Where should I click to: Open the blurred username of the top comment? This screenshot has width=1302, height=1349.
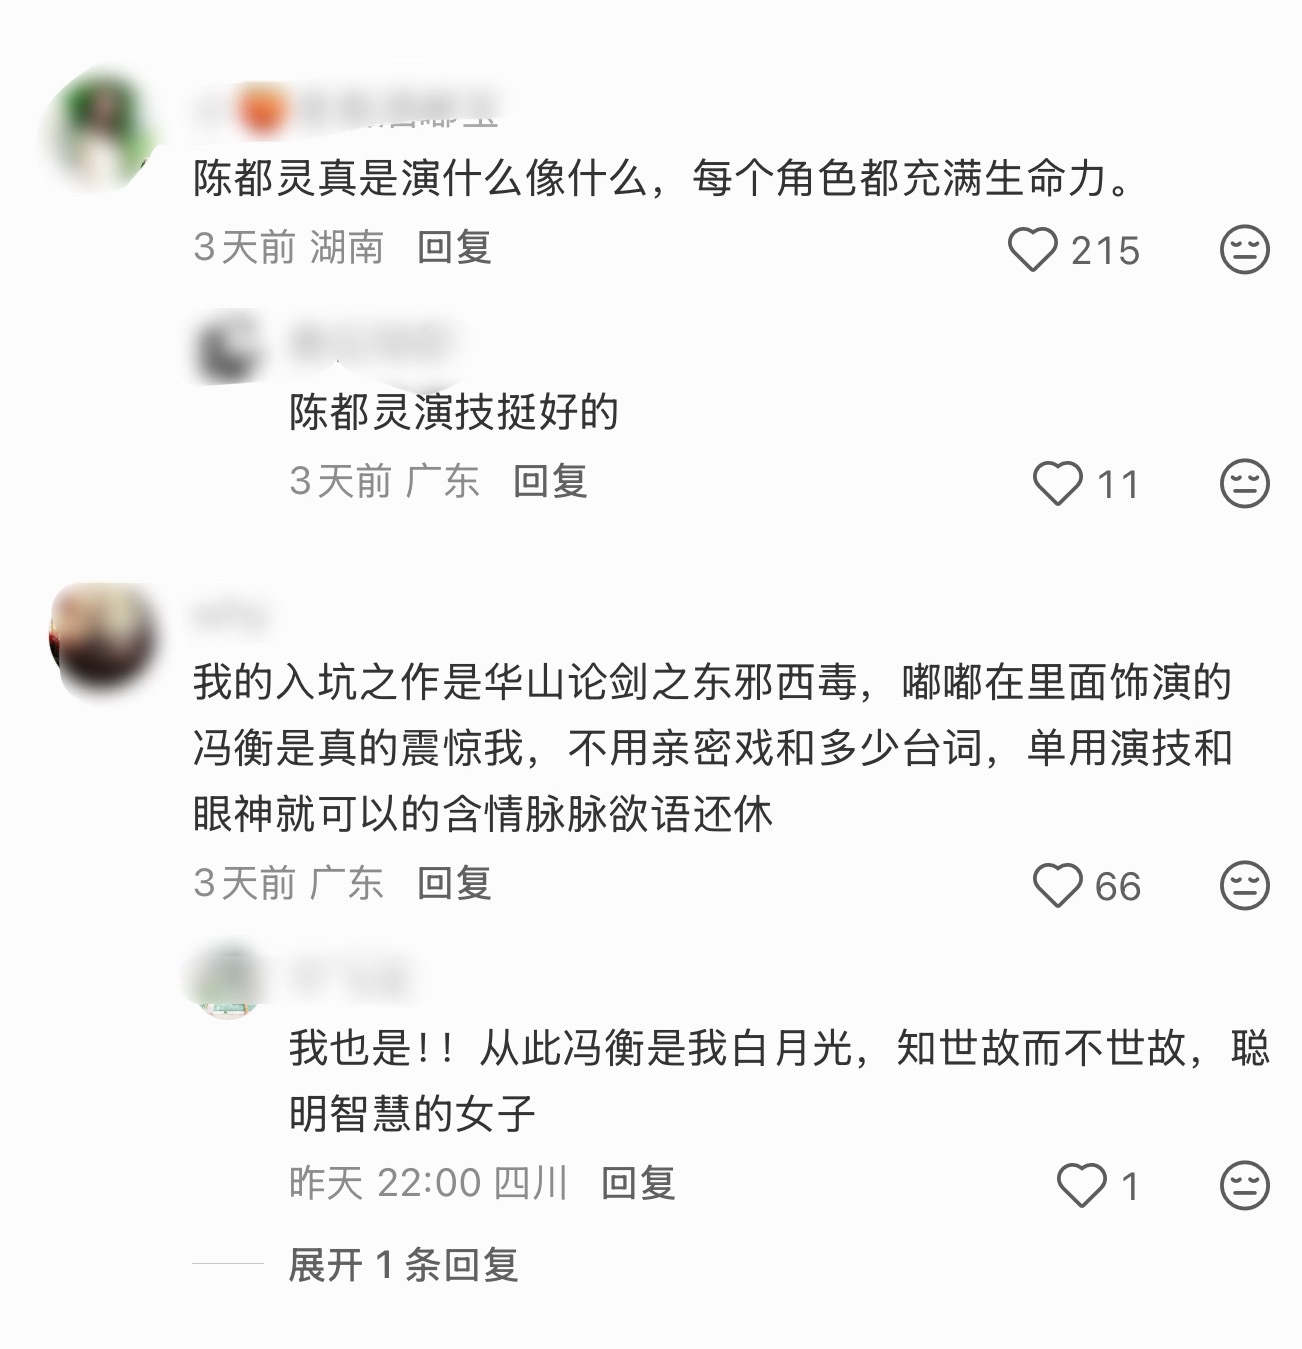pos(345,108)
